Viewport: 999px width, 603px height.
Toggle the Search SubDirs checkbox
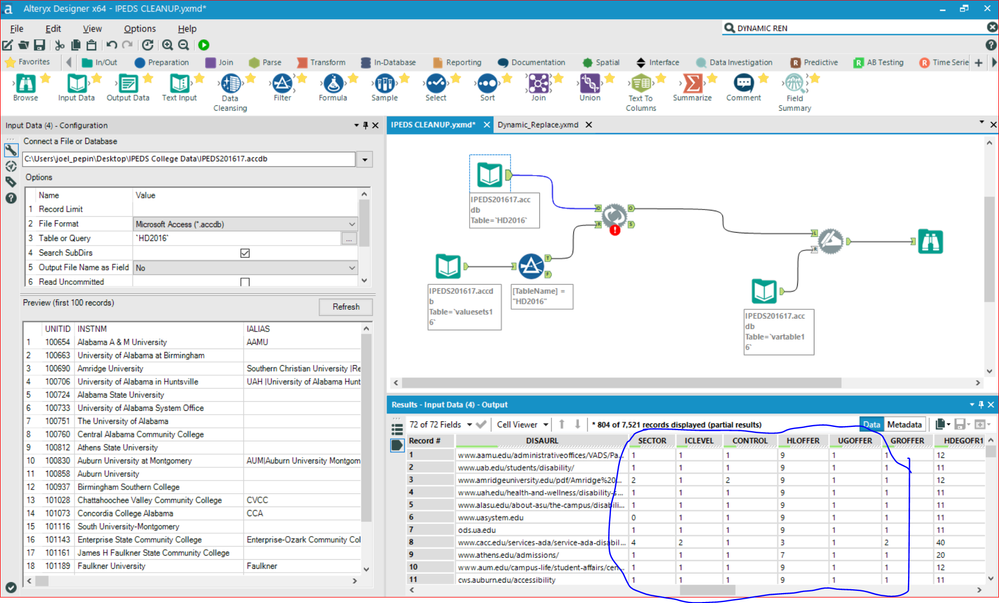coord(245,253)
